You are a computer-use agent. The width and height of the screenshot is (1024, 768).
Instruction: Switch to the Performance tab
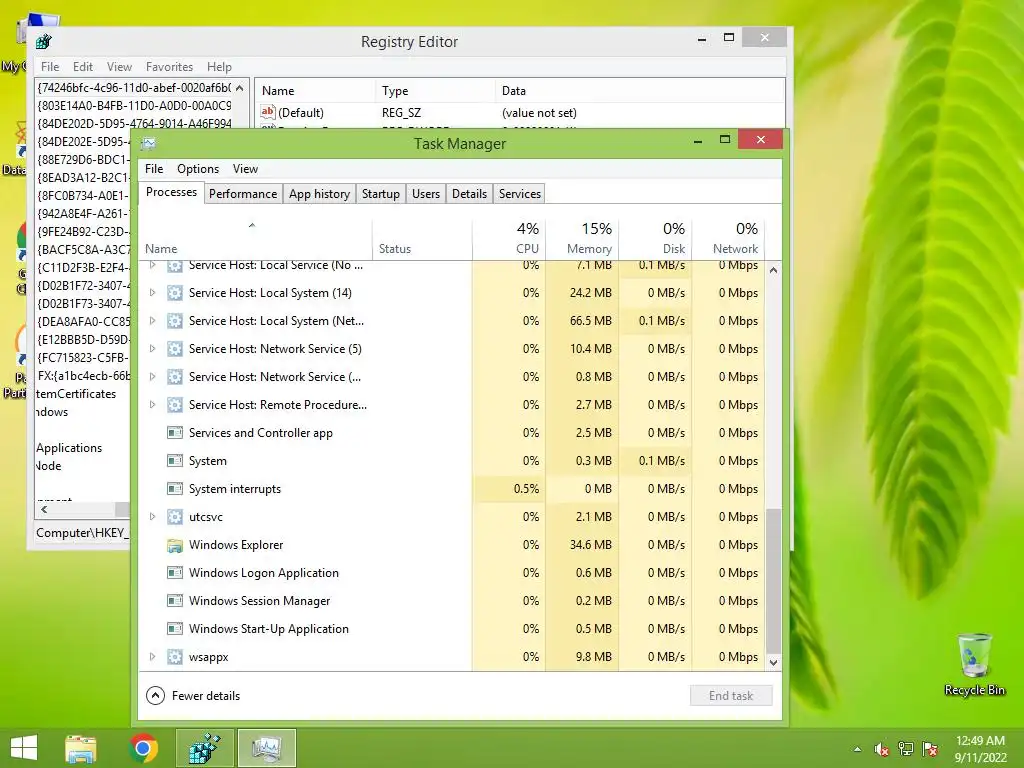pyautogui.click(x=243, y=194)
